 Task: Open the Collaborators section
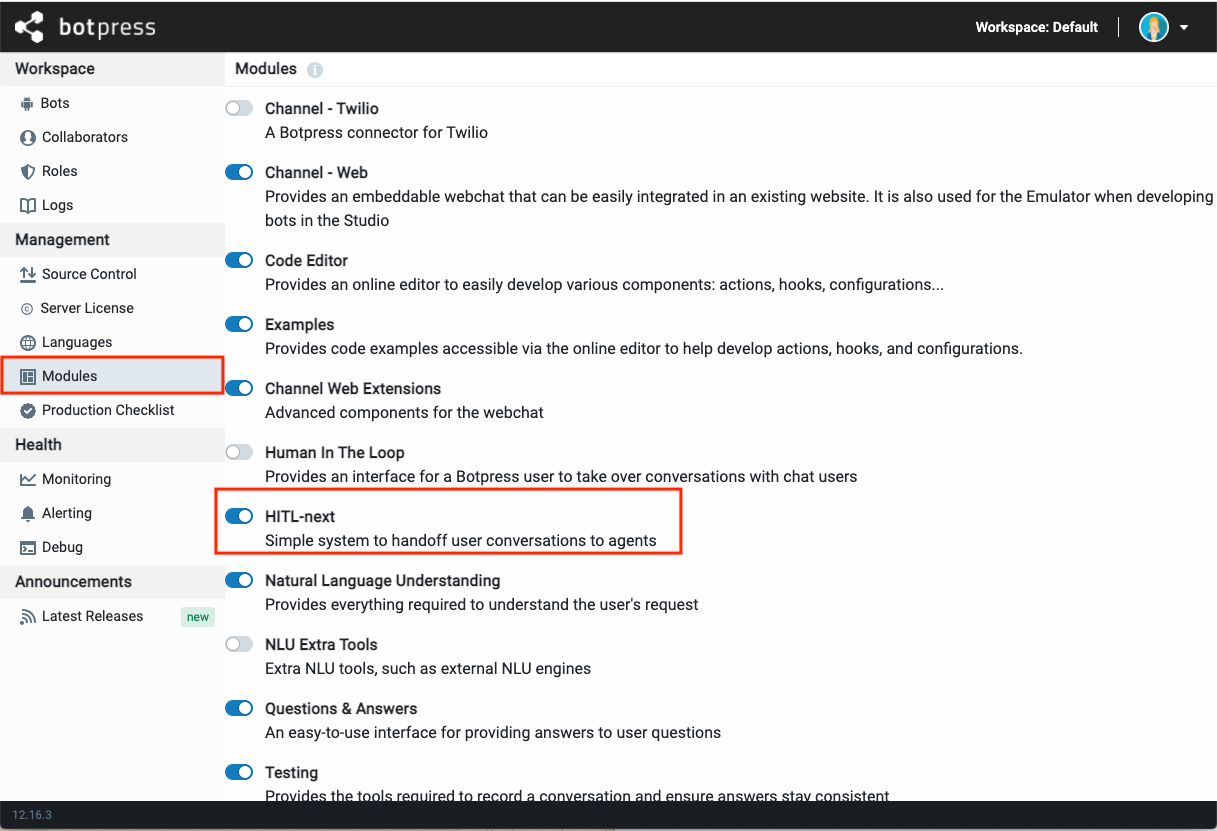27,137
